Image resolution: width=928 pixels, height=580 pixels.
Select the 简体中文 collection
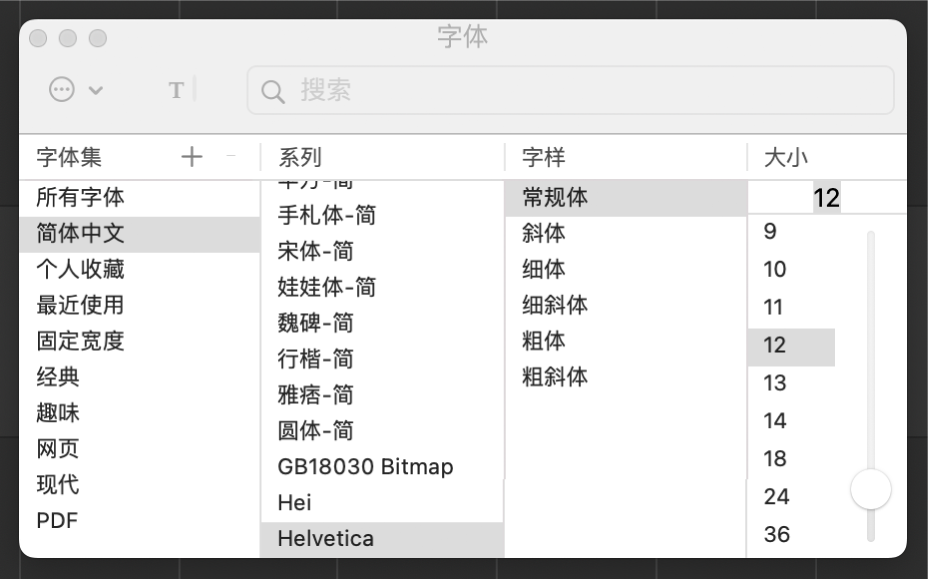coord(77,233)
